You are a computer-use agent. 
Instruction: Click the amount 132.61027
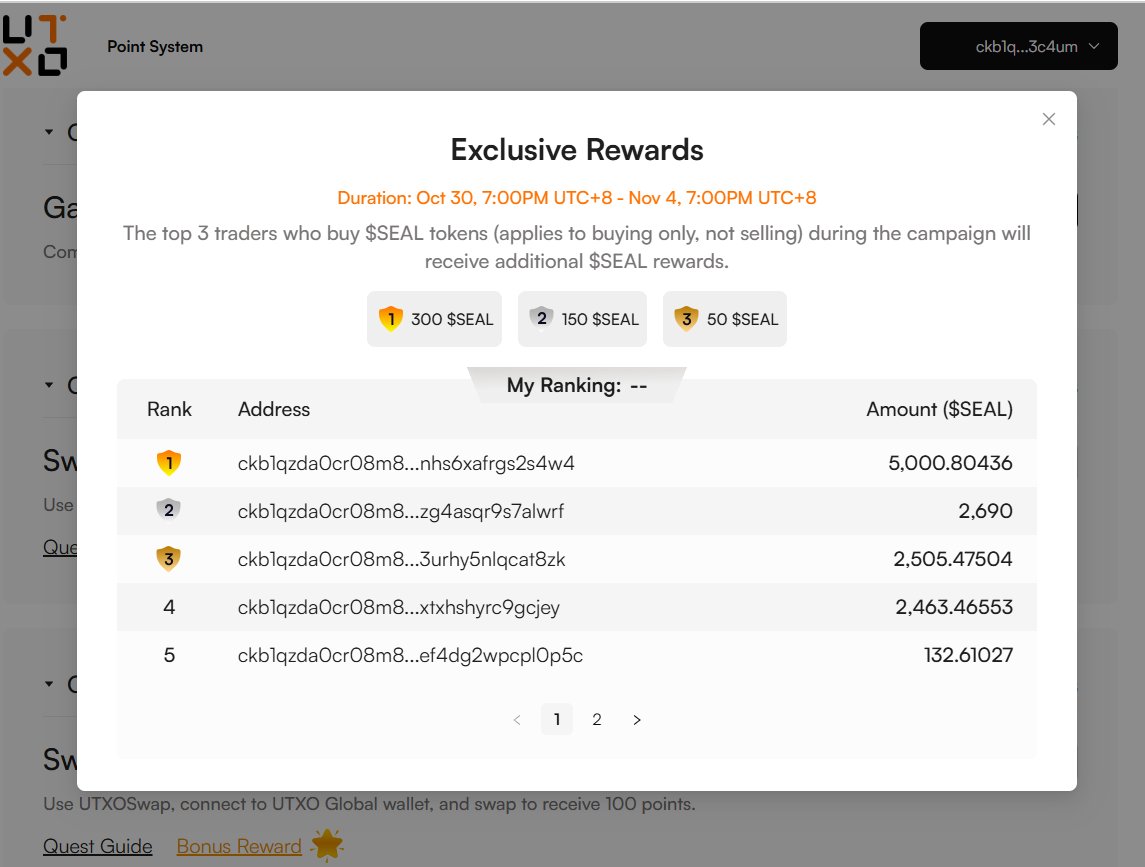coord(968,655)
